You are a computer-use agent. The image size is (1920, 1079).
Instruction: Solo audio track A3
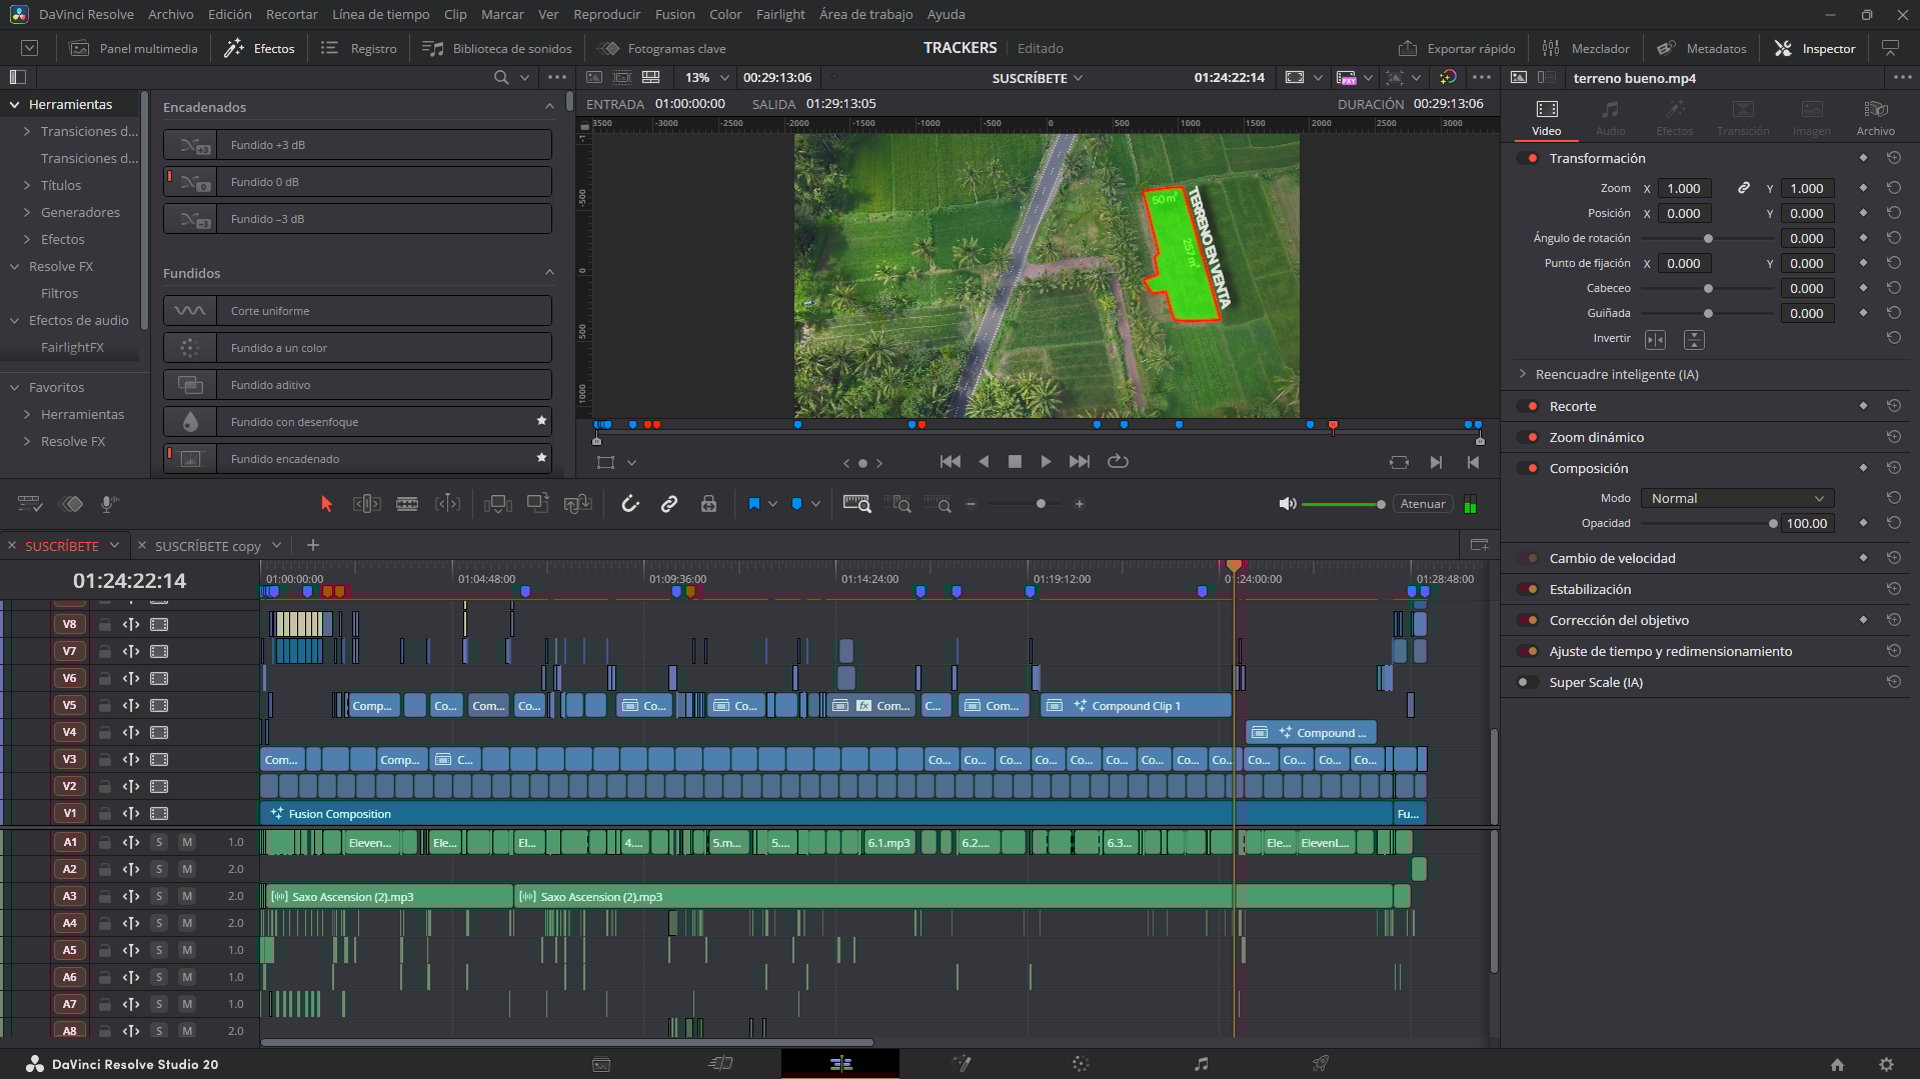(x=159, y=896)
